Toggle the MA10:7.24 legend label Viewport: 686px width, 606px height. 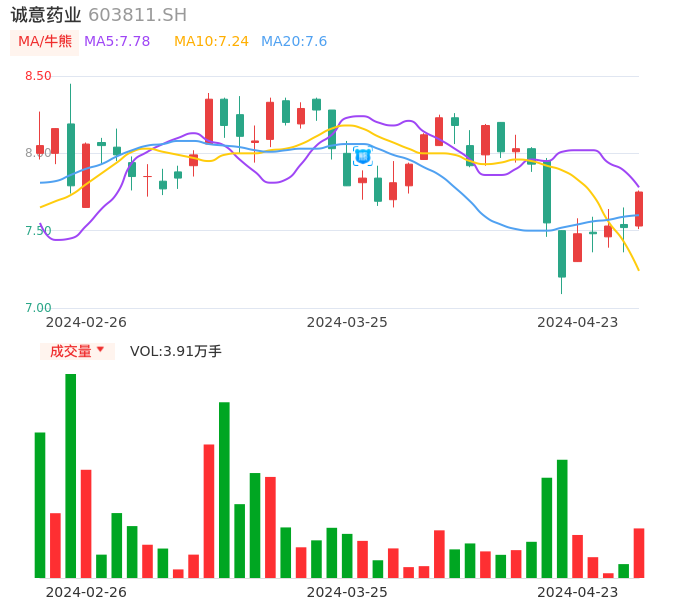(211, 42)
